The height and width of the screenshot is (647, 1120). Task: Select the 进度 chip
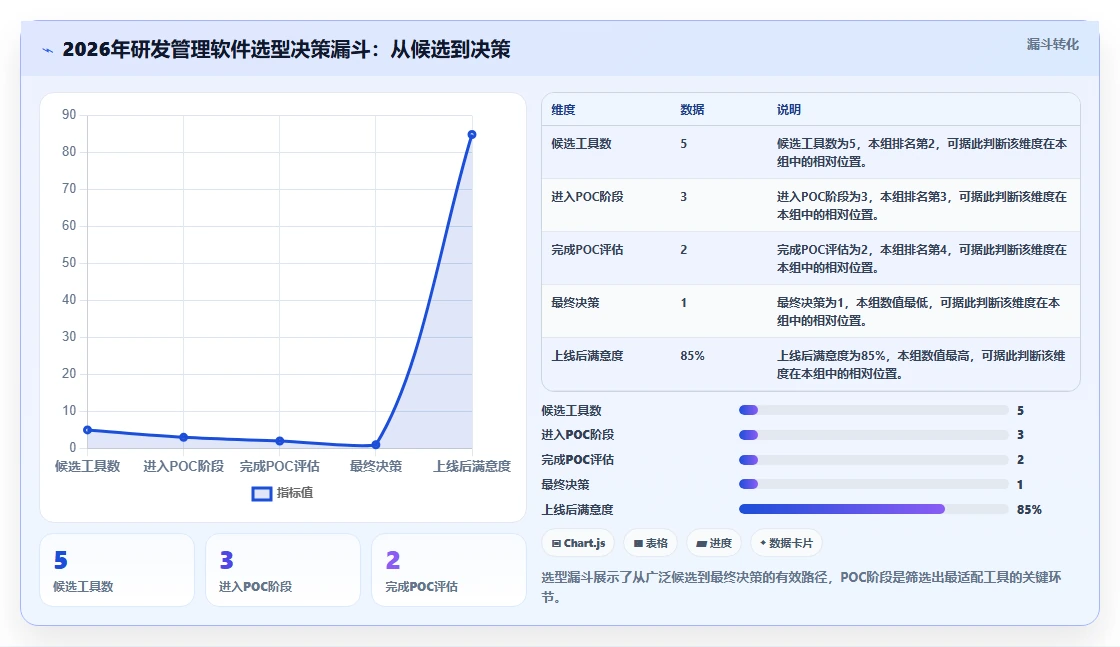pyautogui.click(x=714, y=543)
